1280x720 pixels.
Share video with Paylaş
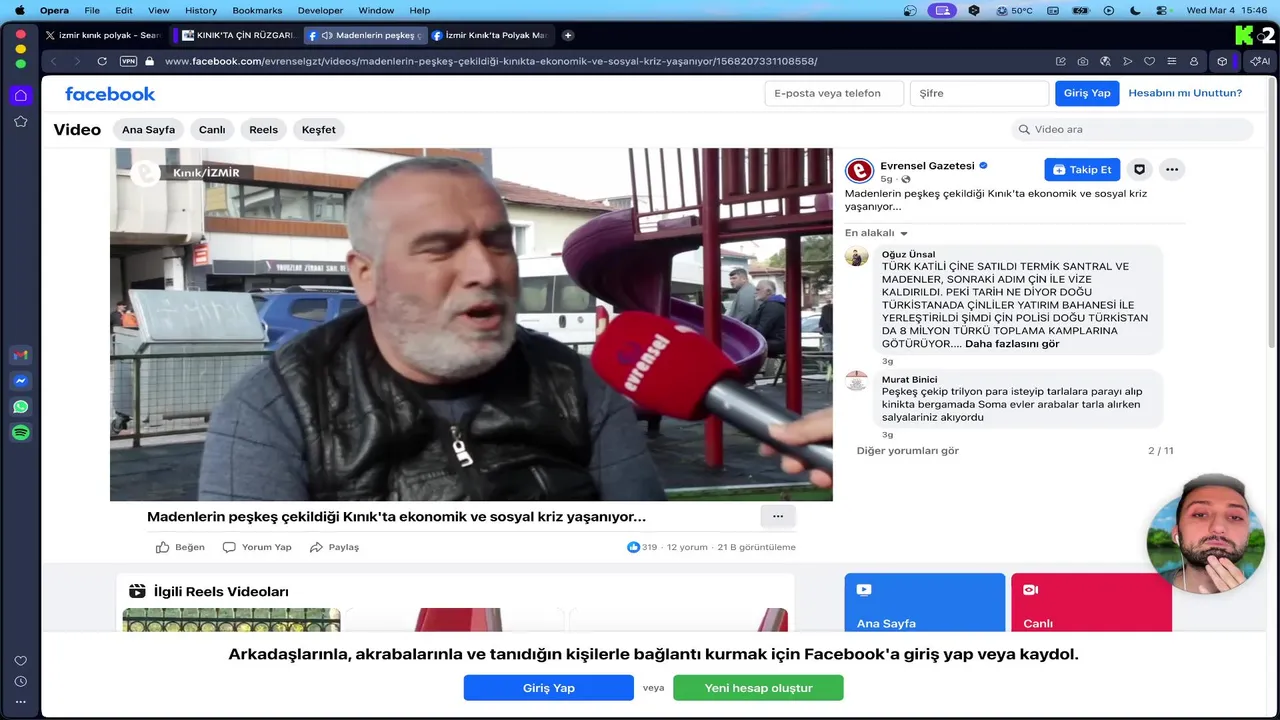coord(334,547)
